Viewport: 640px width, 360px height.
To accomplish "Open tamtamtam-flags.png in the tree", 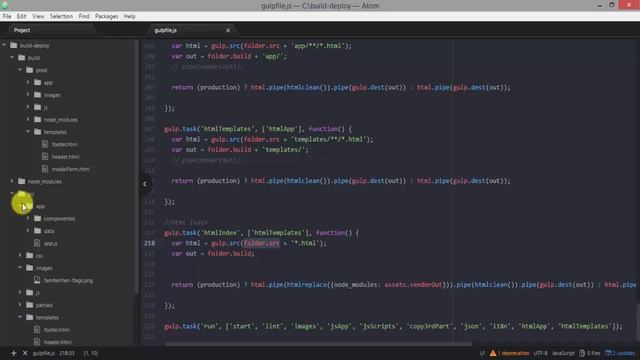I will tap(68, 280).
